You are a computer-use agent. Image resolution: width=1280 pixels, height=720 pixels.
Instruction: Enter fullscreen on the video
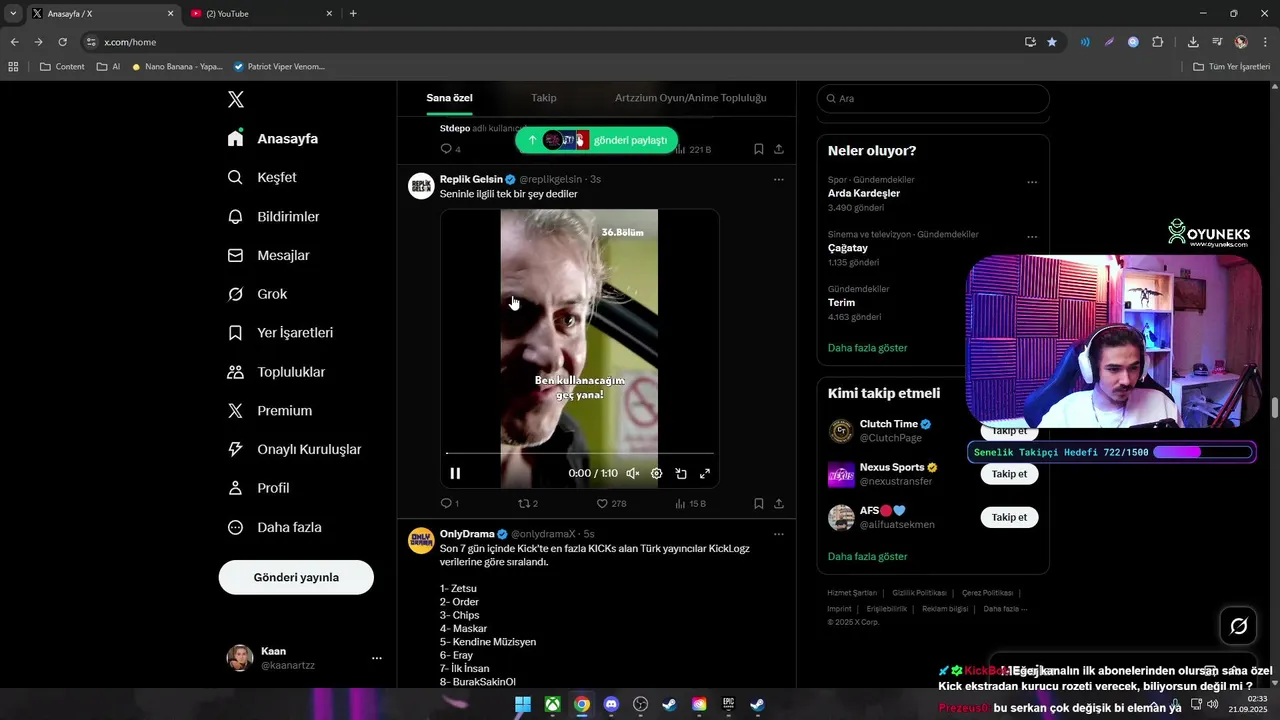coord(705,473)
